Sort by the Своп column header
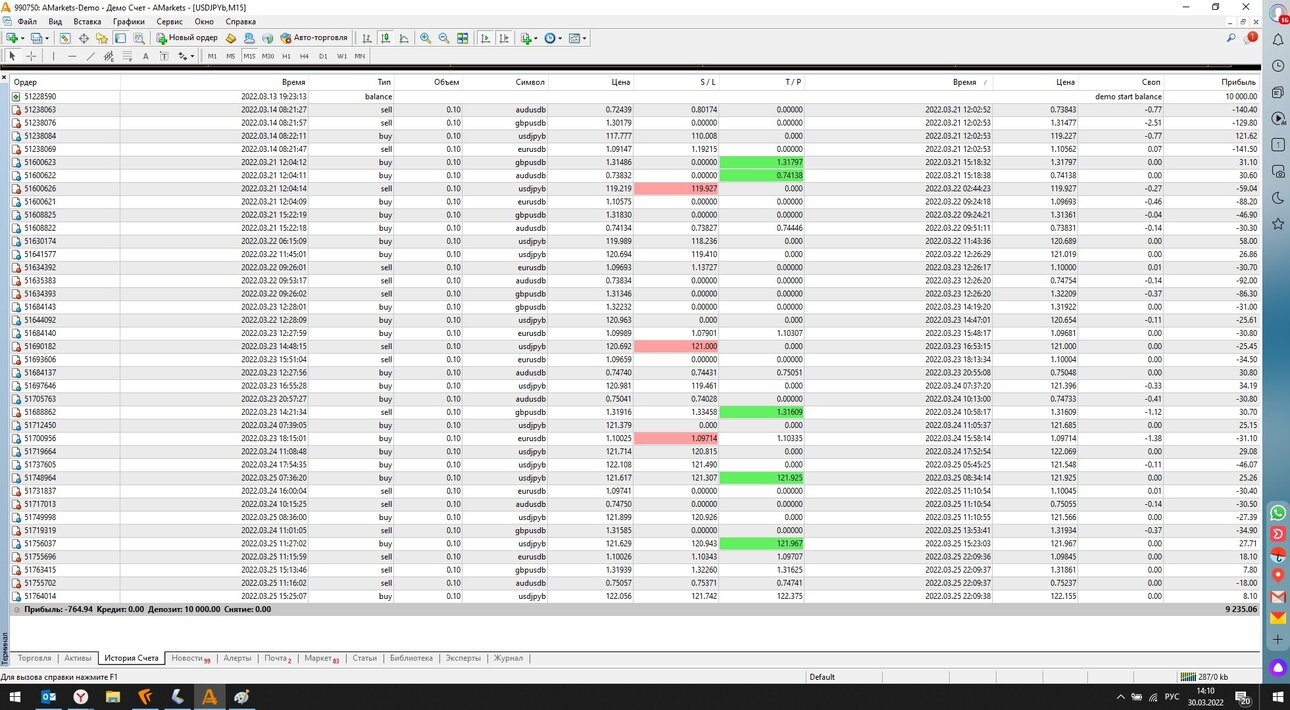 (x=1152, y=82)
